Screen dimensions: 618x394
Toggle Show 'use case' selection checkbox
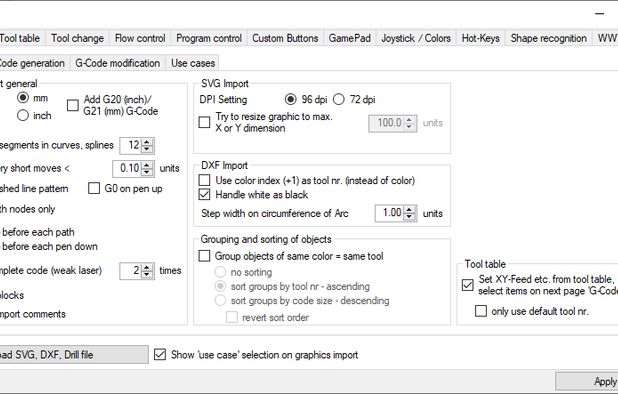[x=160, y=355]
